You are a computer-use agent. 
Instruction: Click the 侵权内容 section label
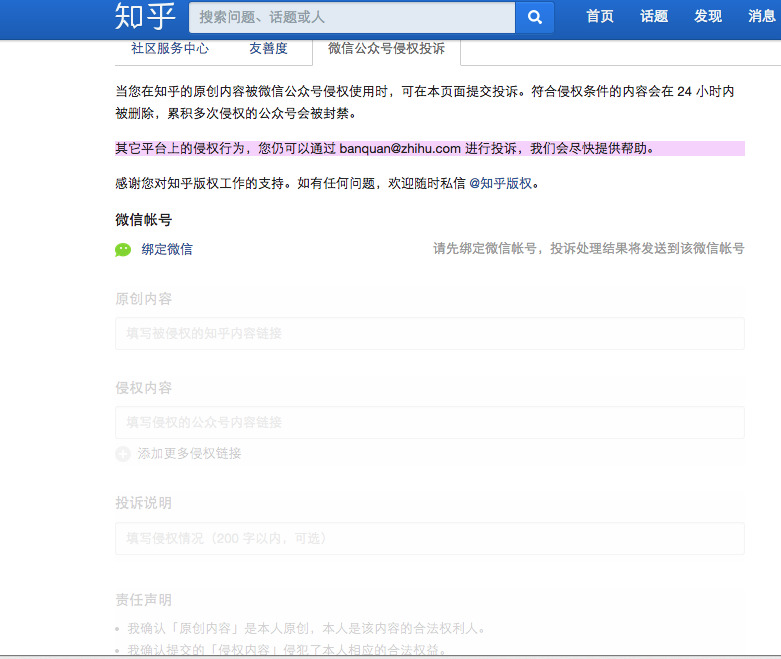click(x=143, y=388)
